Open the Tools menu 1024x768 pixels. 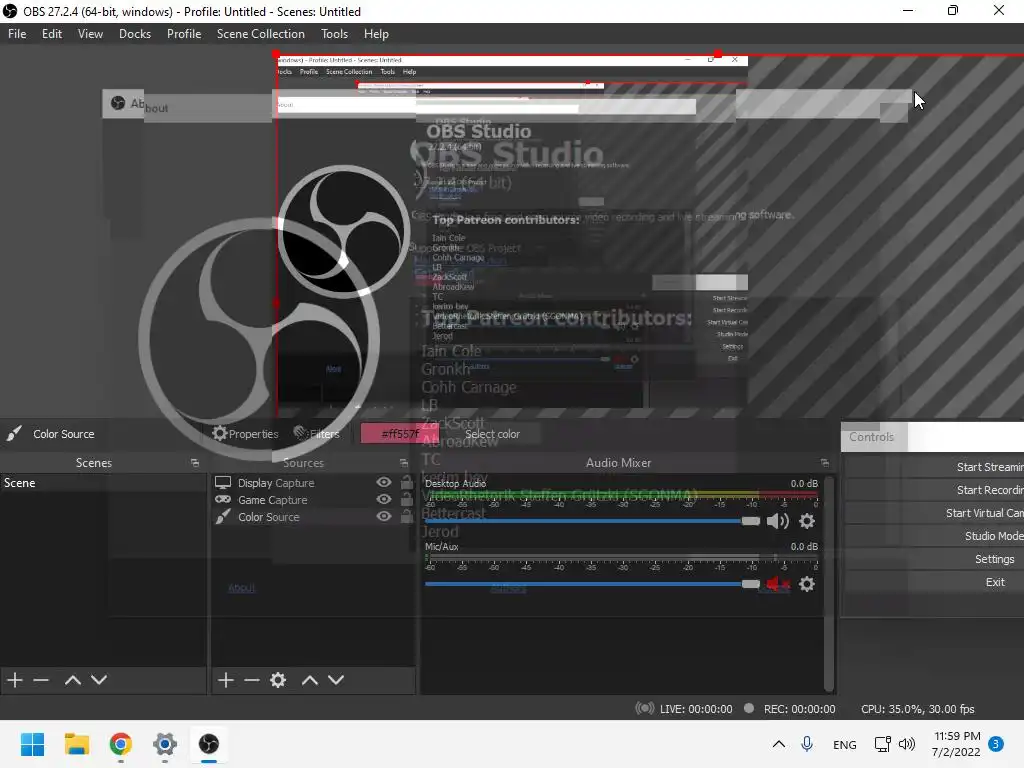click(334, 34)
